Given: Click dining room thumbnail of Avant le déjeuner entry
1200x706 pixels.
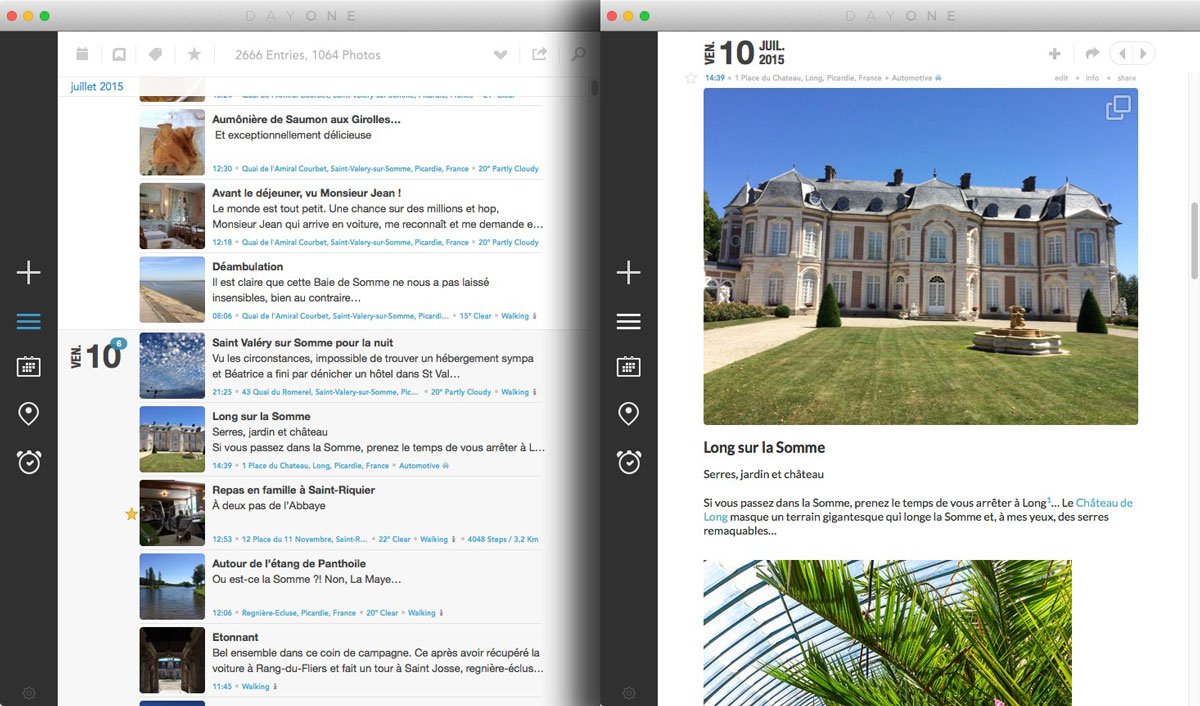Looking at the screenshot, I should click(x=172, y=216).
